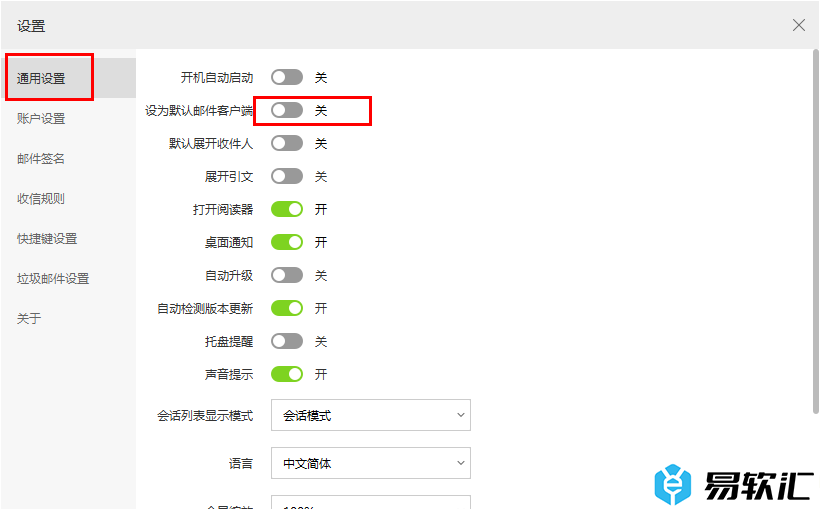Click the settings panel vertical scrollbar
The width and height of the screenshot is (820, 510).
tap(815, 231)
